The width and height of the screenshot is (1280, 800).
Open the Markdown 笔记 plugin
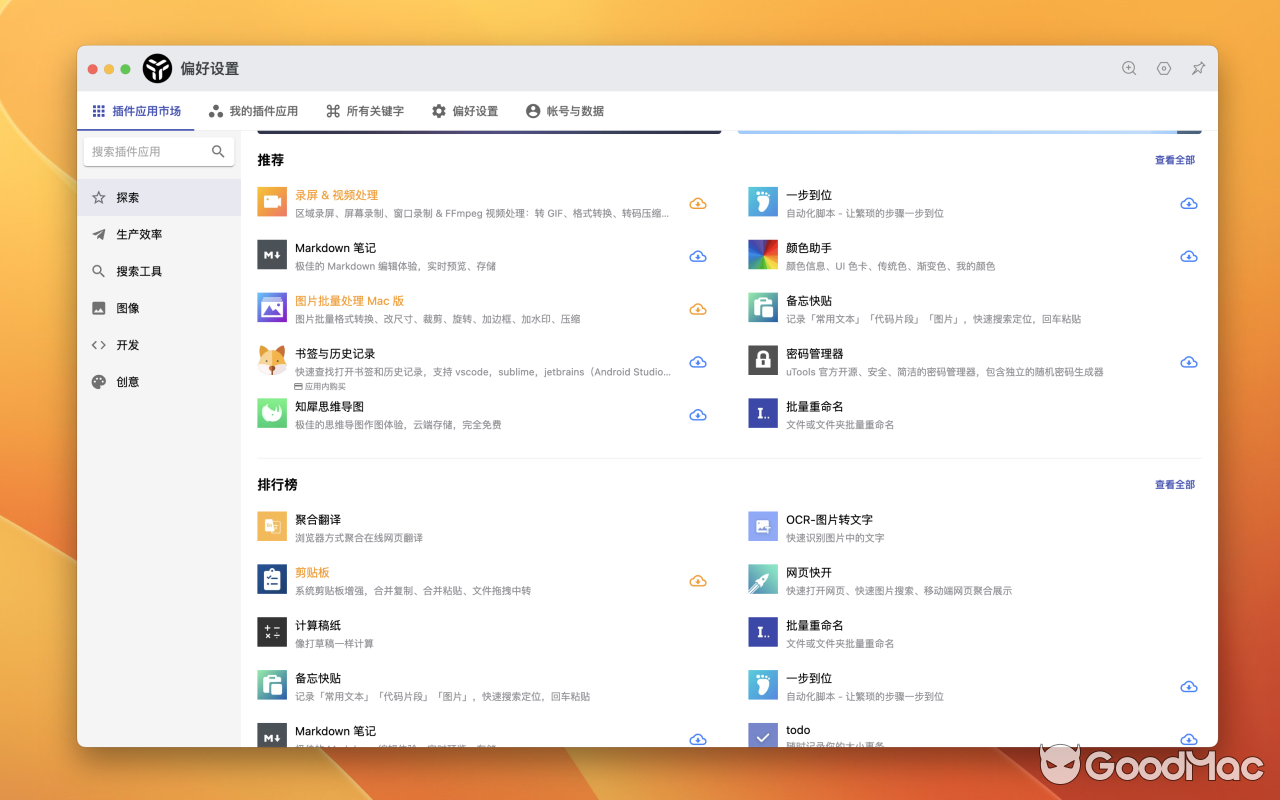tap(335, 248)
